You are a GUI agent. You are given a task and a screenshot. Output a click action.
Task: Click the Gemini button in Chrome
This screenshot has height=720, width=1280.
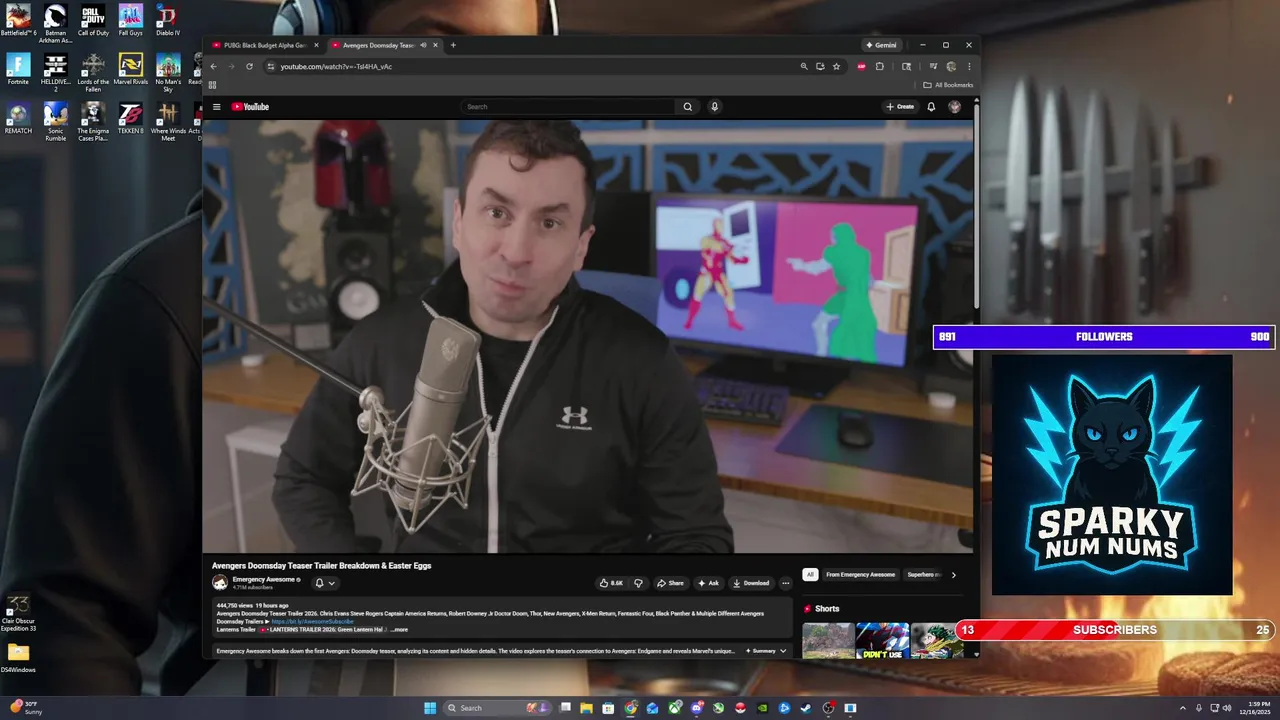(881, 45)
